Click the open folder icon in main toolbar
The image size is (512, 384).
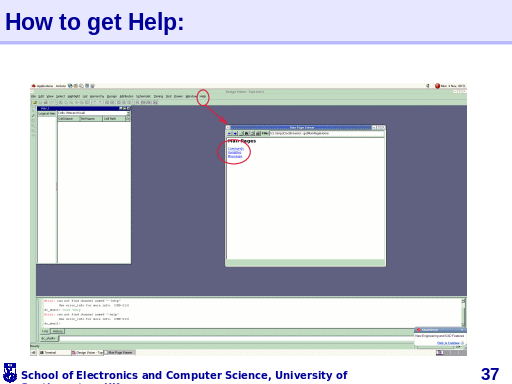(x=35, y=103)
